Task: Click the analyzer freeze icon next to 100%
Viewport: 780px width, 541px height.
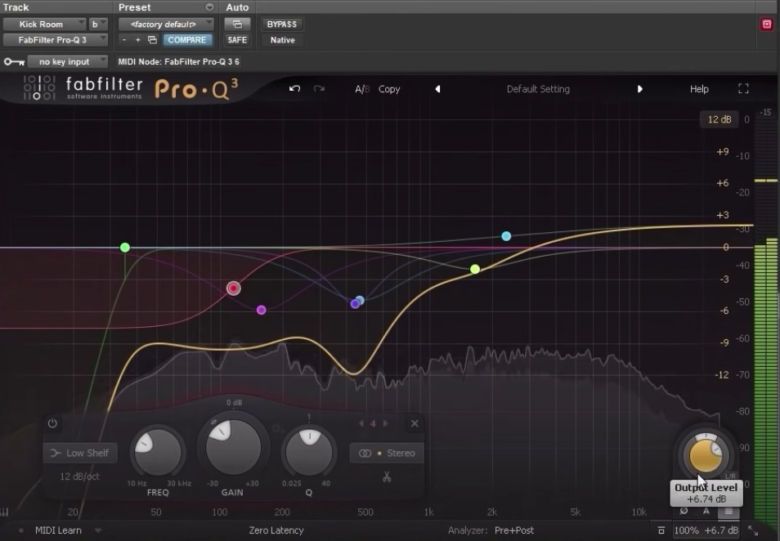Action: 661,531
